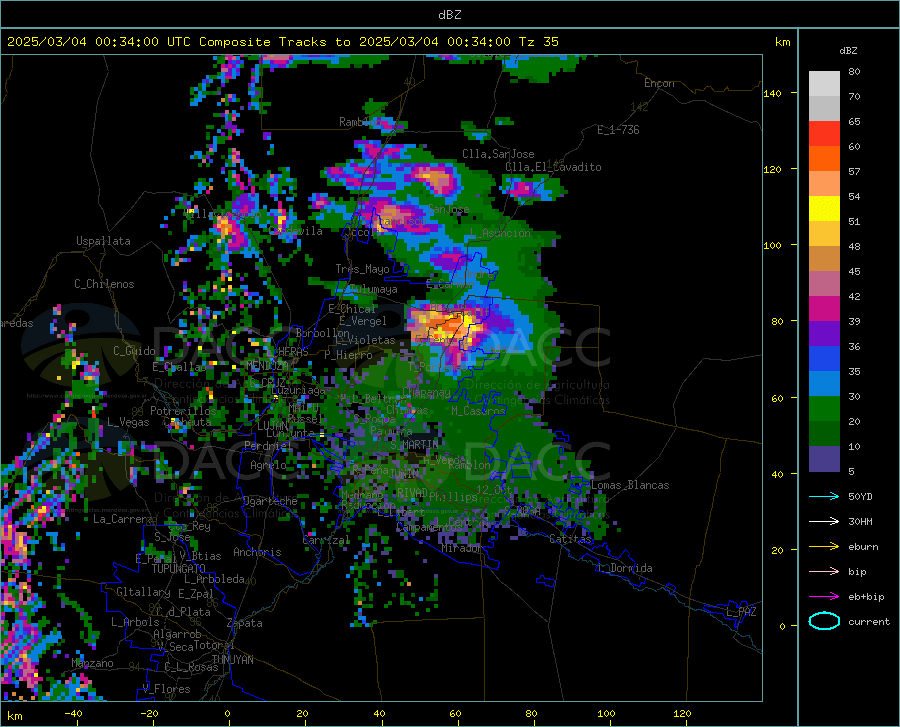
Task: Click the Ugarteche place label
Action: [270, 501]
